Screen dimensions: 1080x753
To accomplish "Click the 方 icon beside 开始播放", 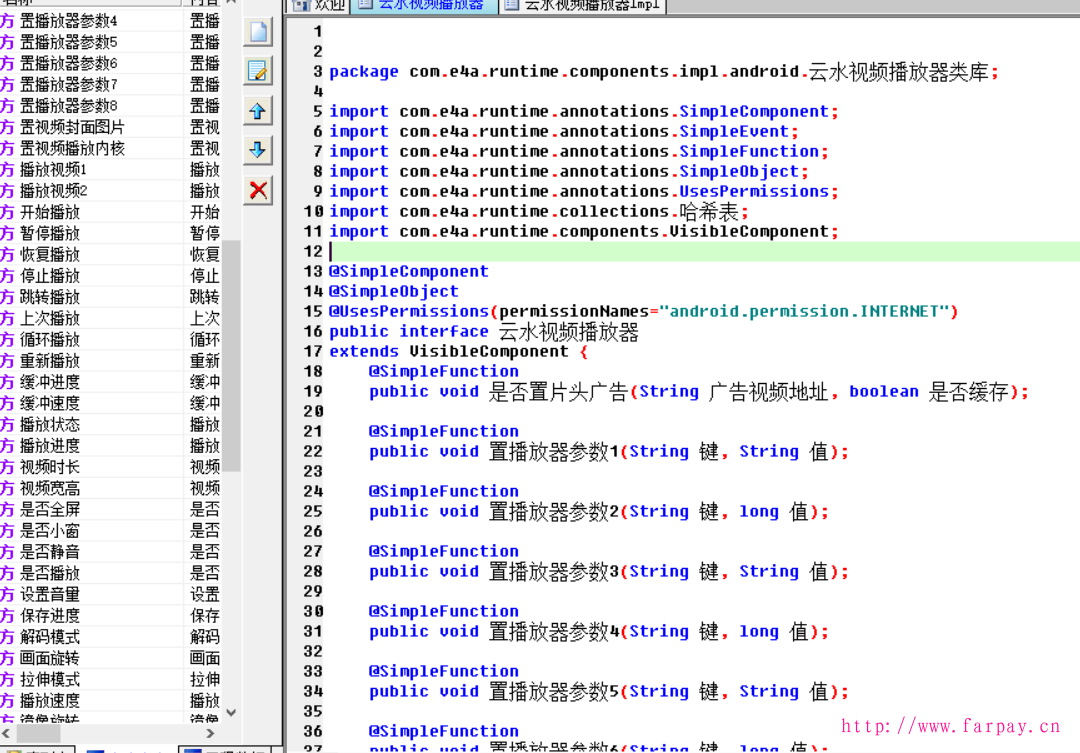I will (8, 212).
